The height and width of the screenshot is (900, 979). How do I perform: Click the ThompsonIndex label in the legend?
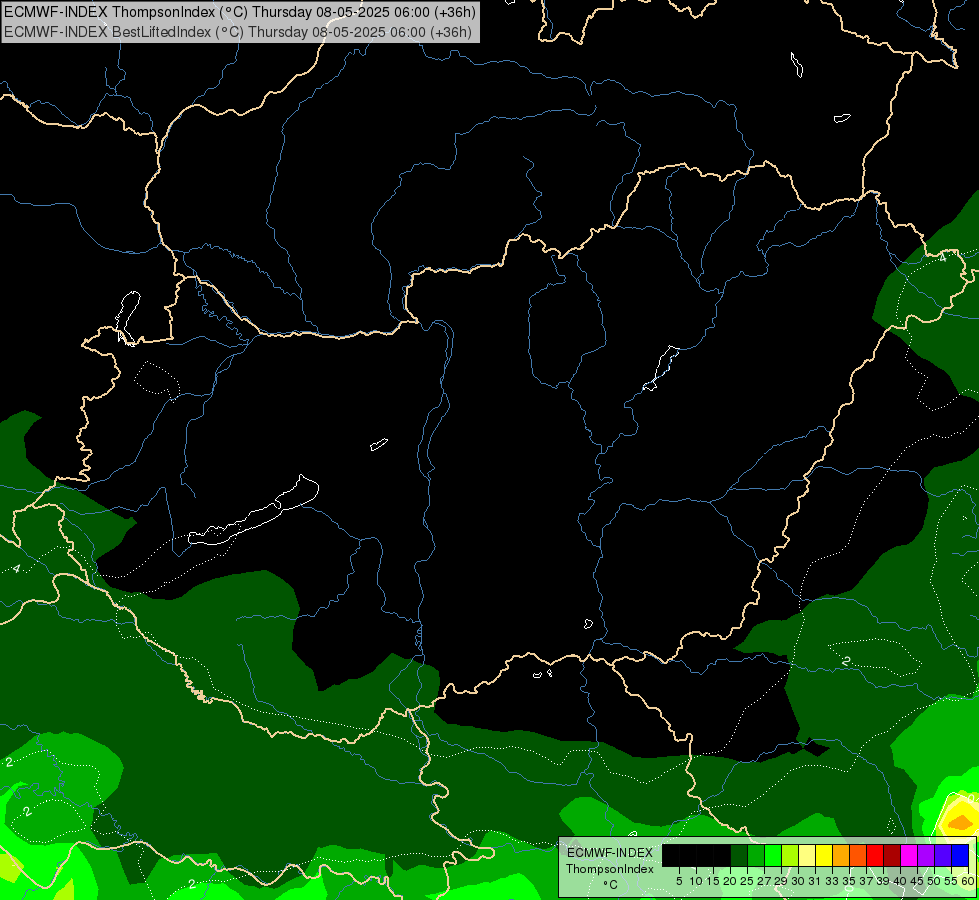click(609, 869)
